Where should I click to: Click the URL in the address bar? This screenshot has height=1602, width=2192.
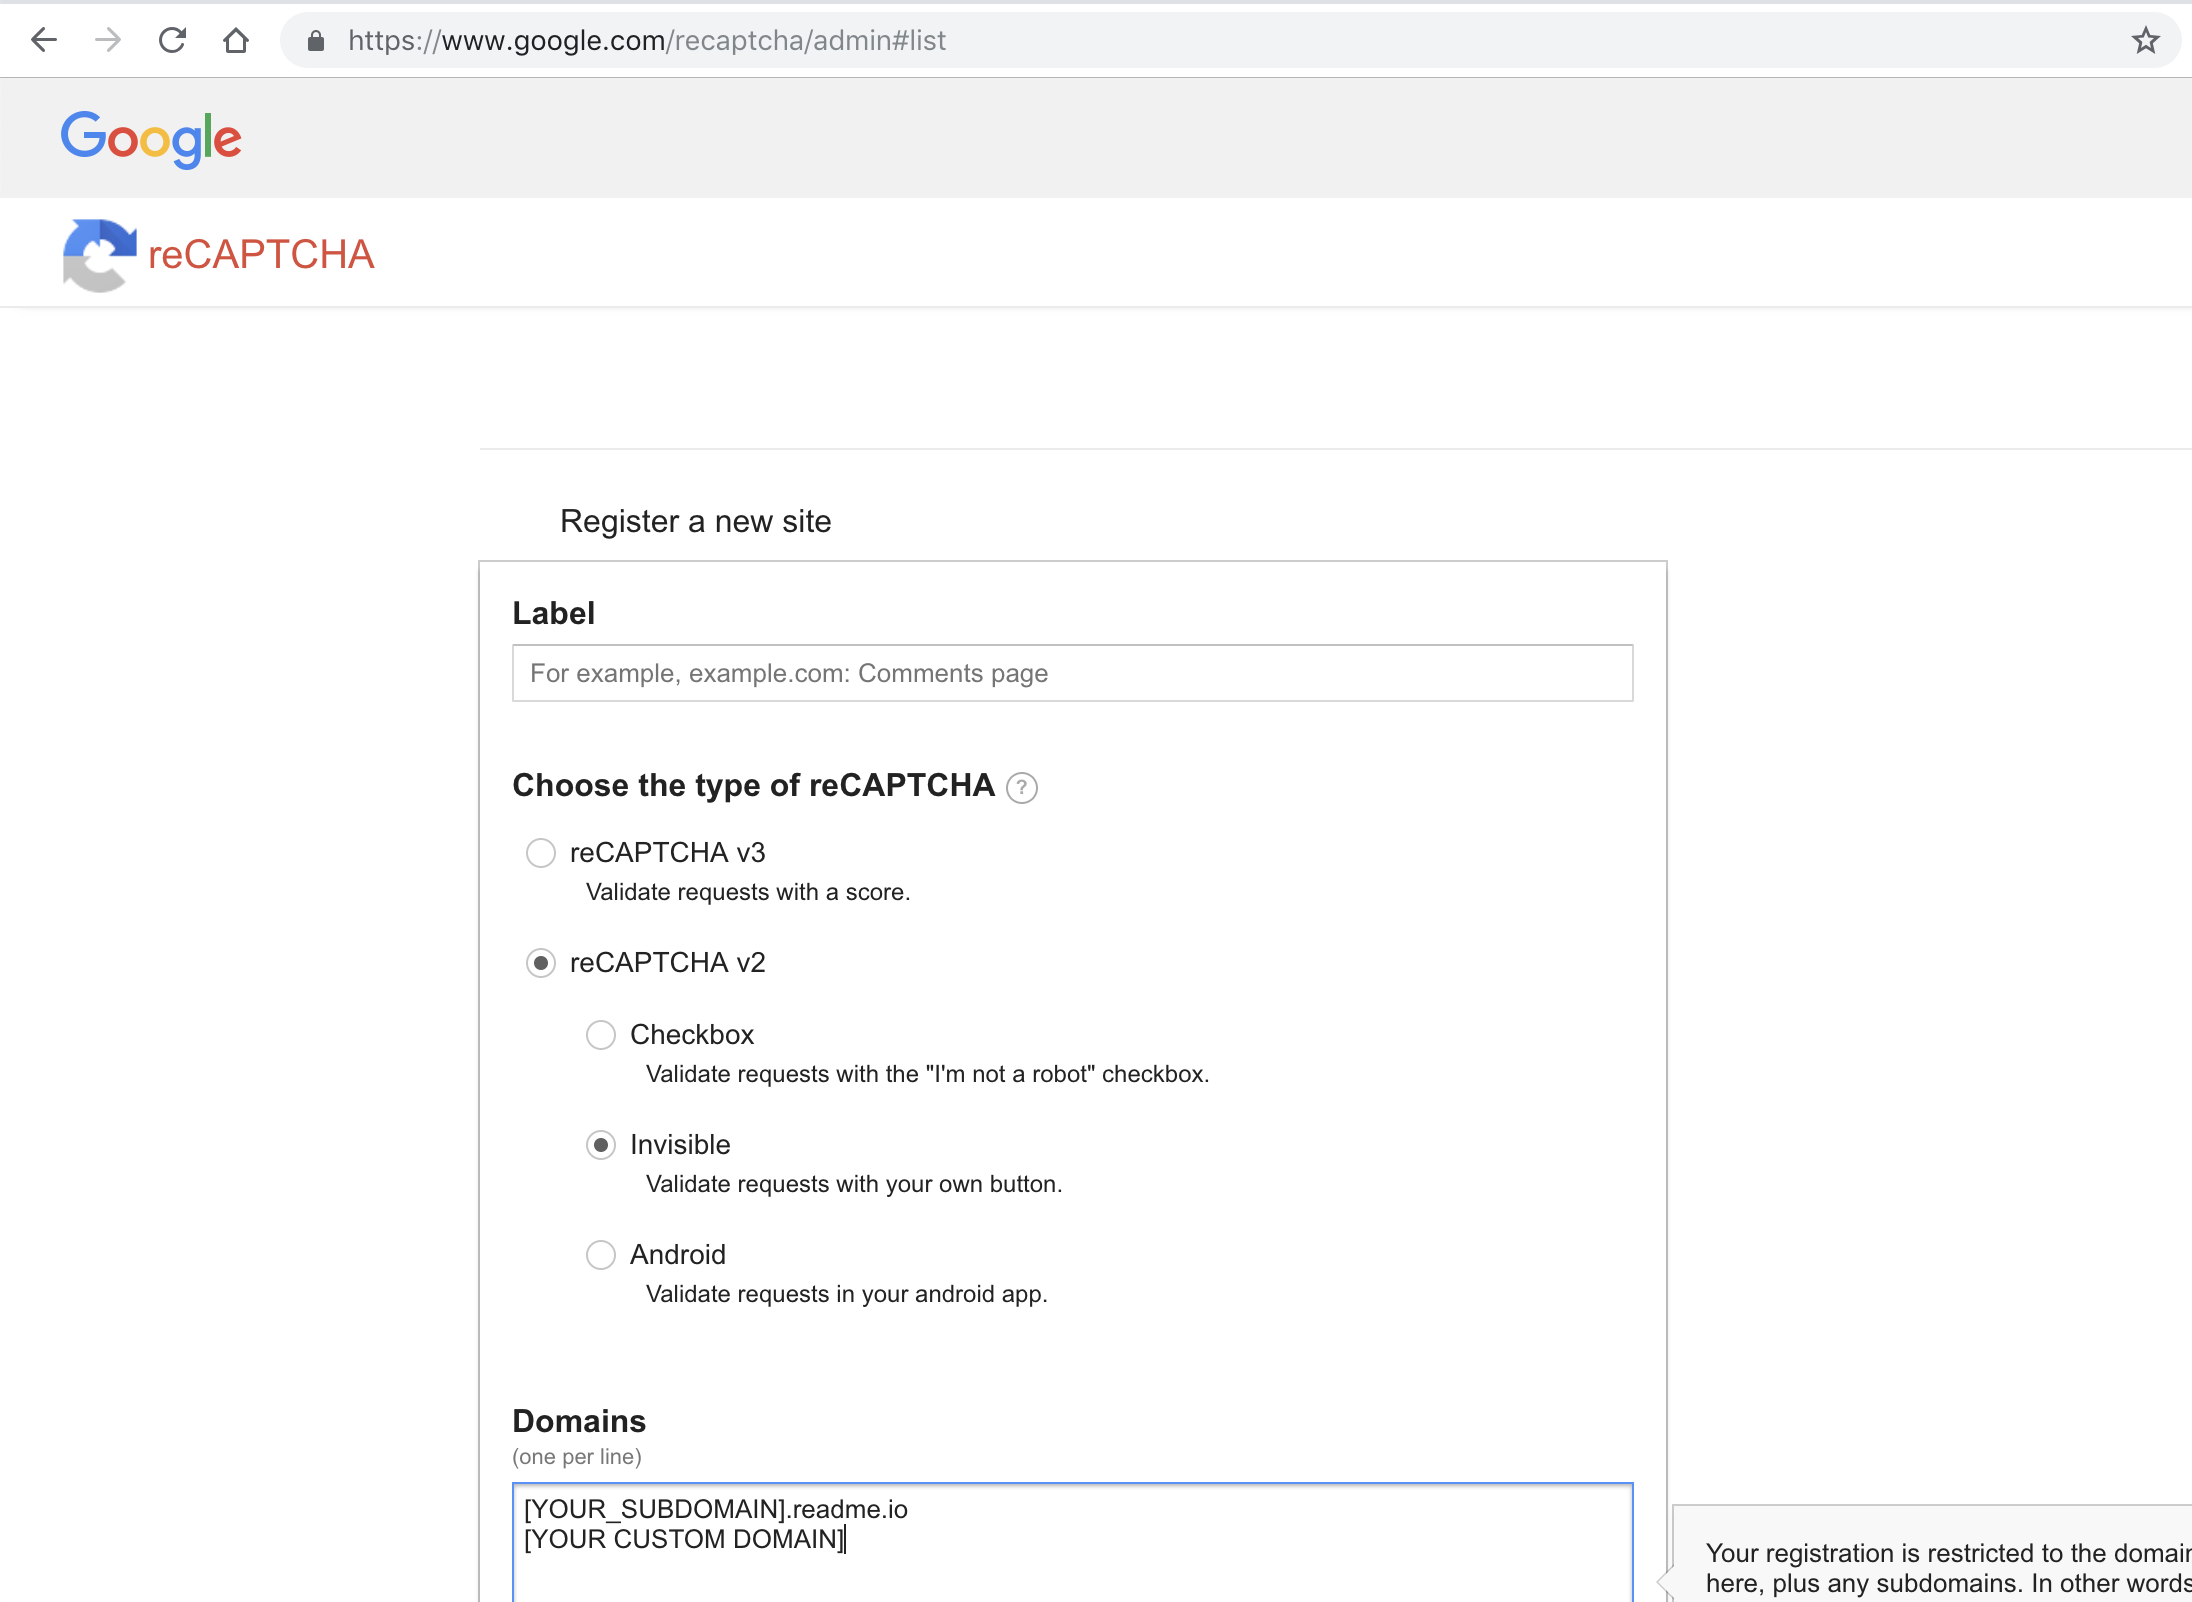(x=646, y=41)
